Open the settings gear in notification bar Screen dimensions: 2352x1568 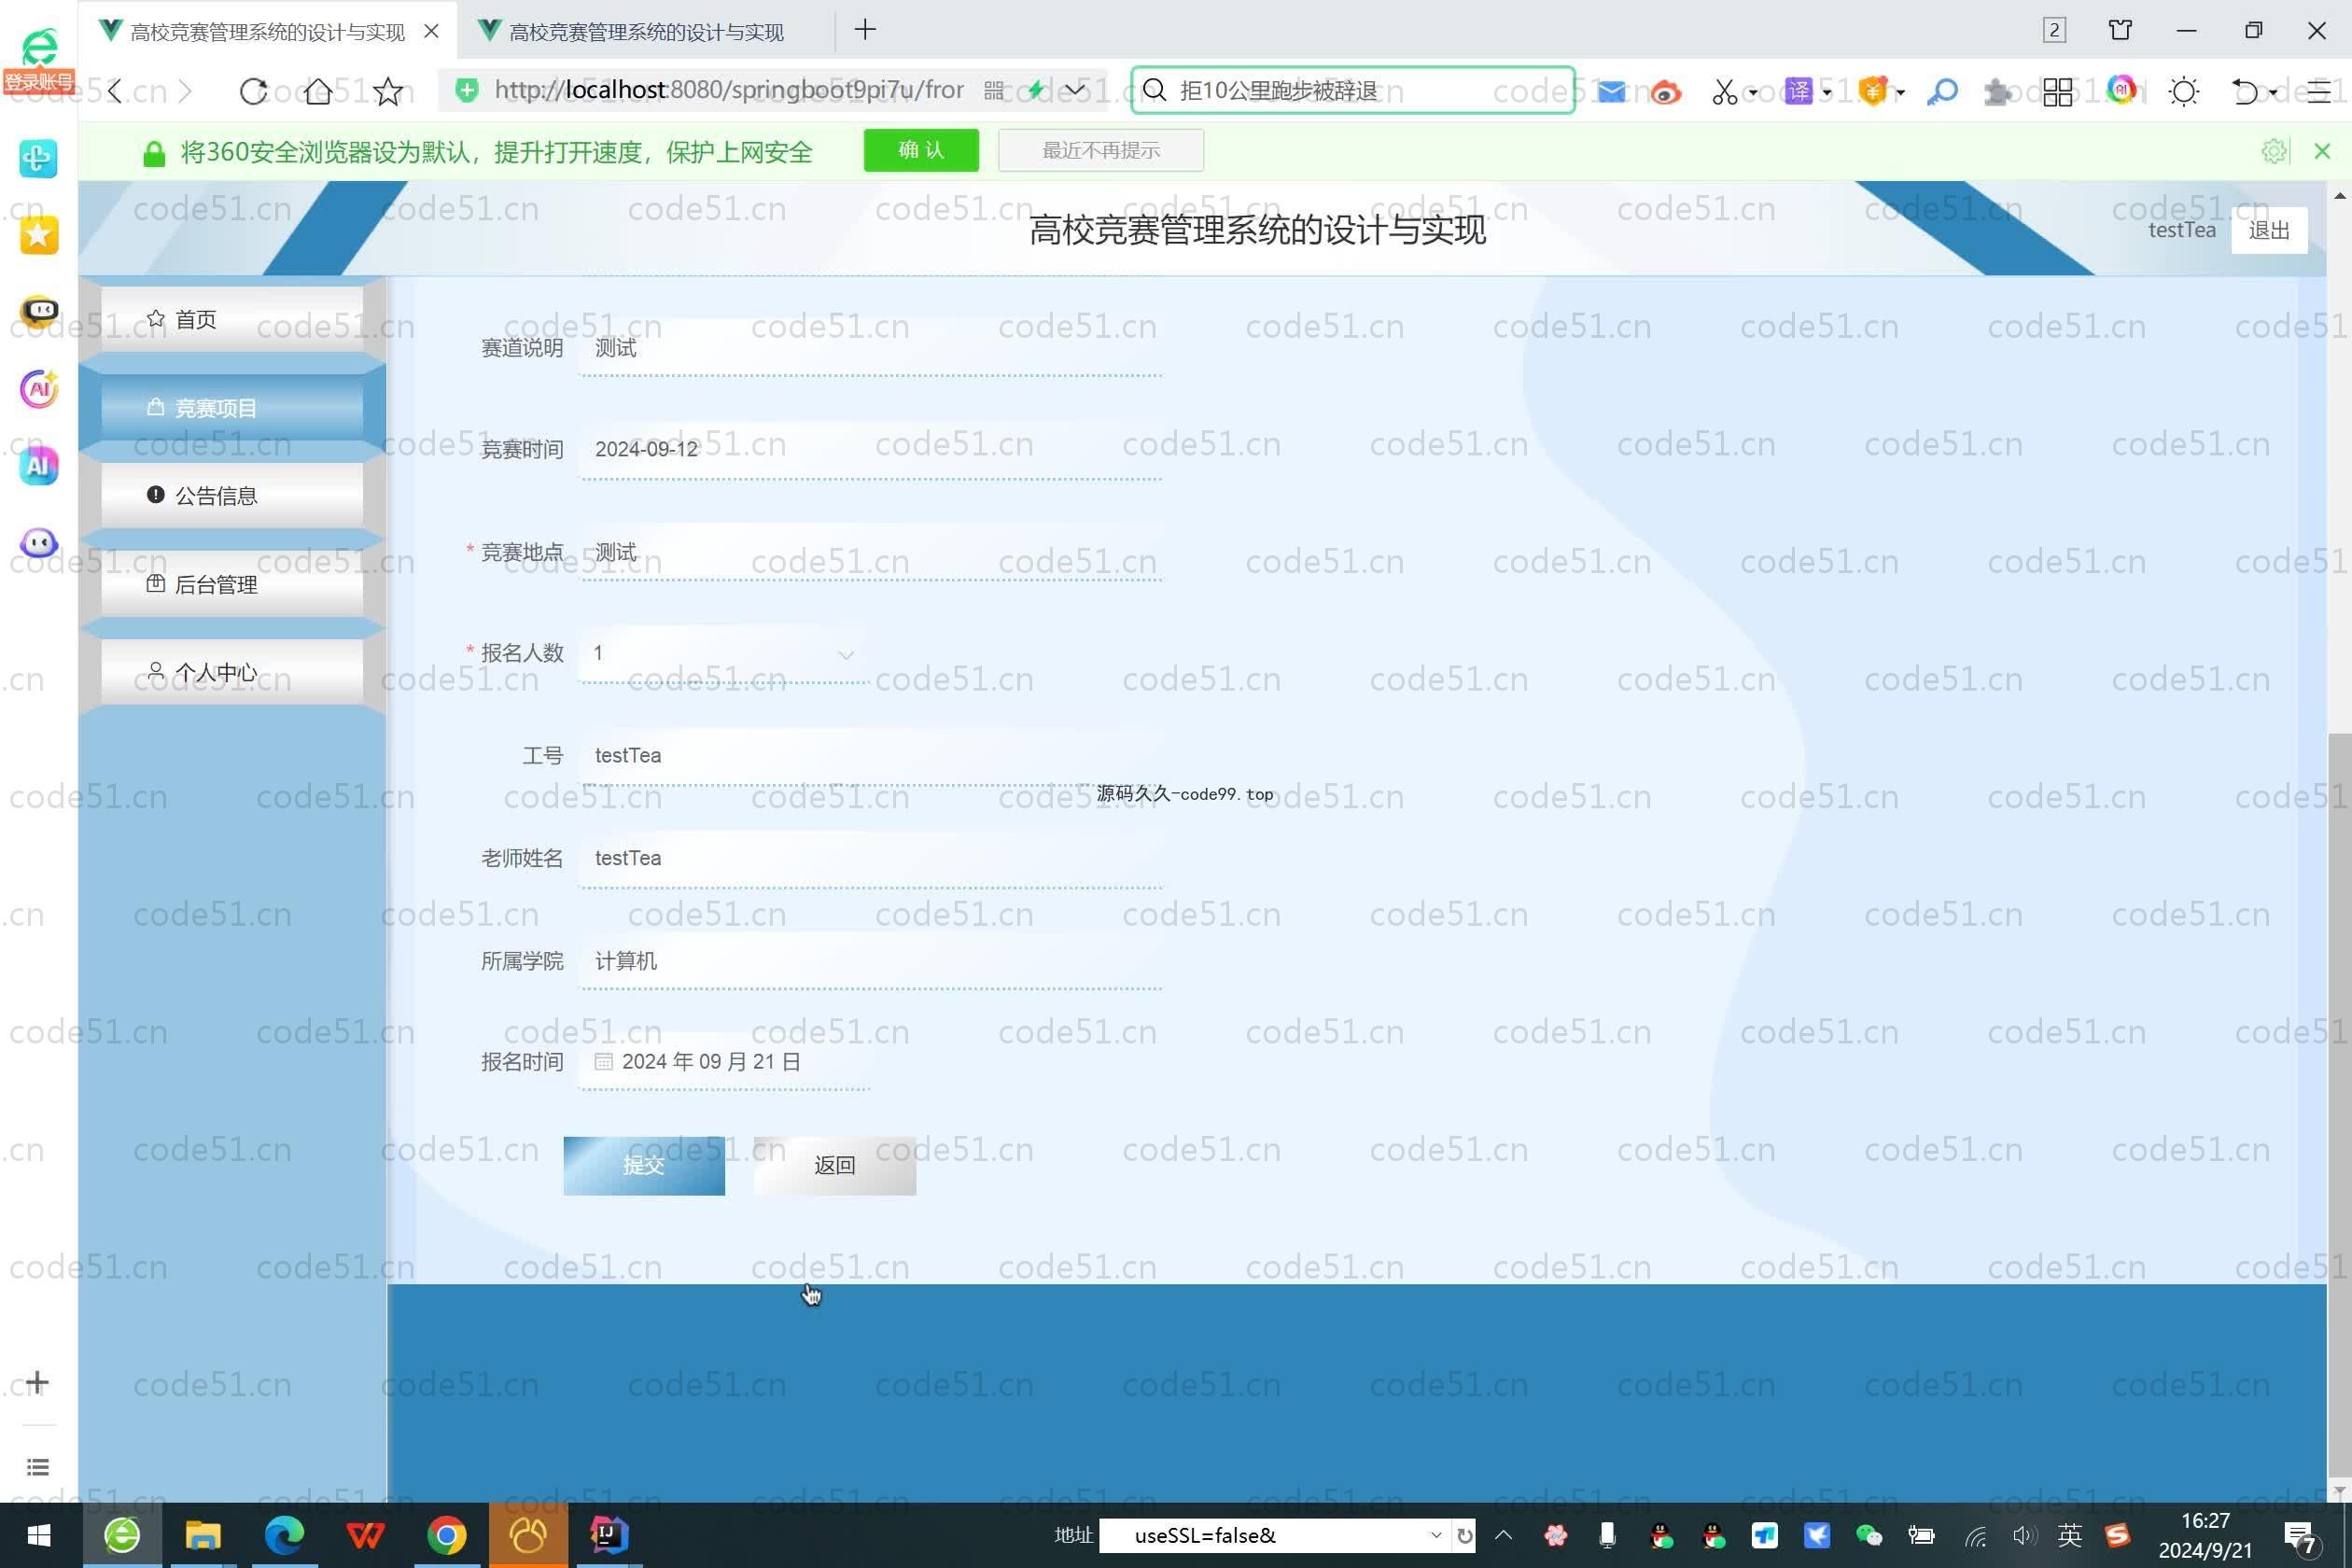click(x=2275, y=151)
